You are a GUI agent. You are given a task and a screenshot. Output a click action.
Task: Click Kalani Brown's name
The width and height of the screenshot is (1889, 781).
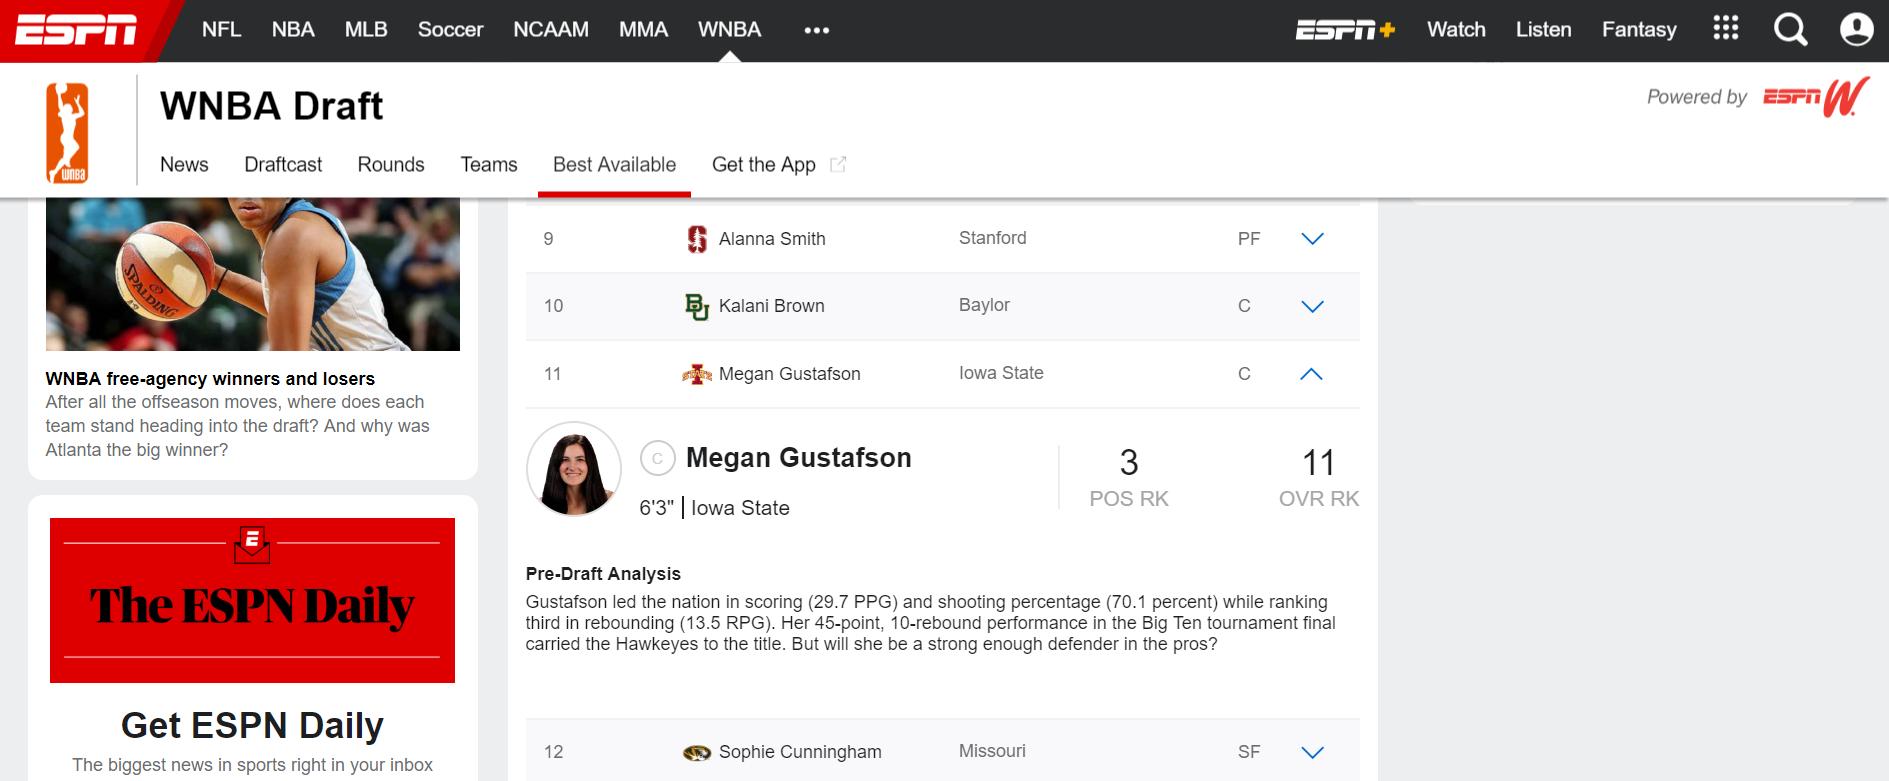pos(772,306)
